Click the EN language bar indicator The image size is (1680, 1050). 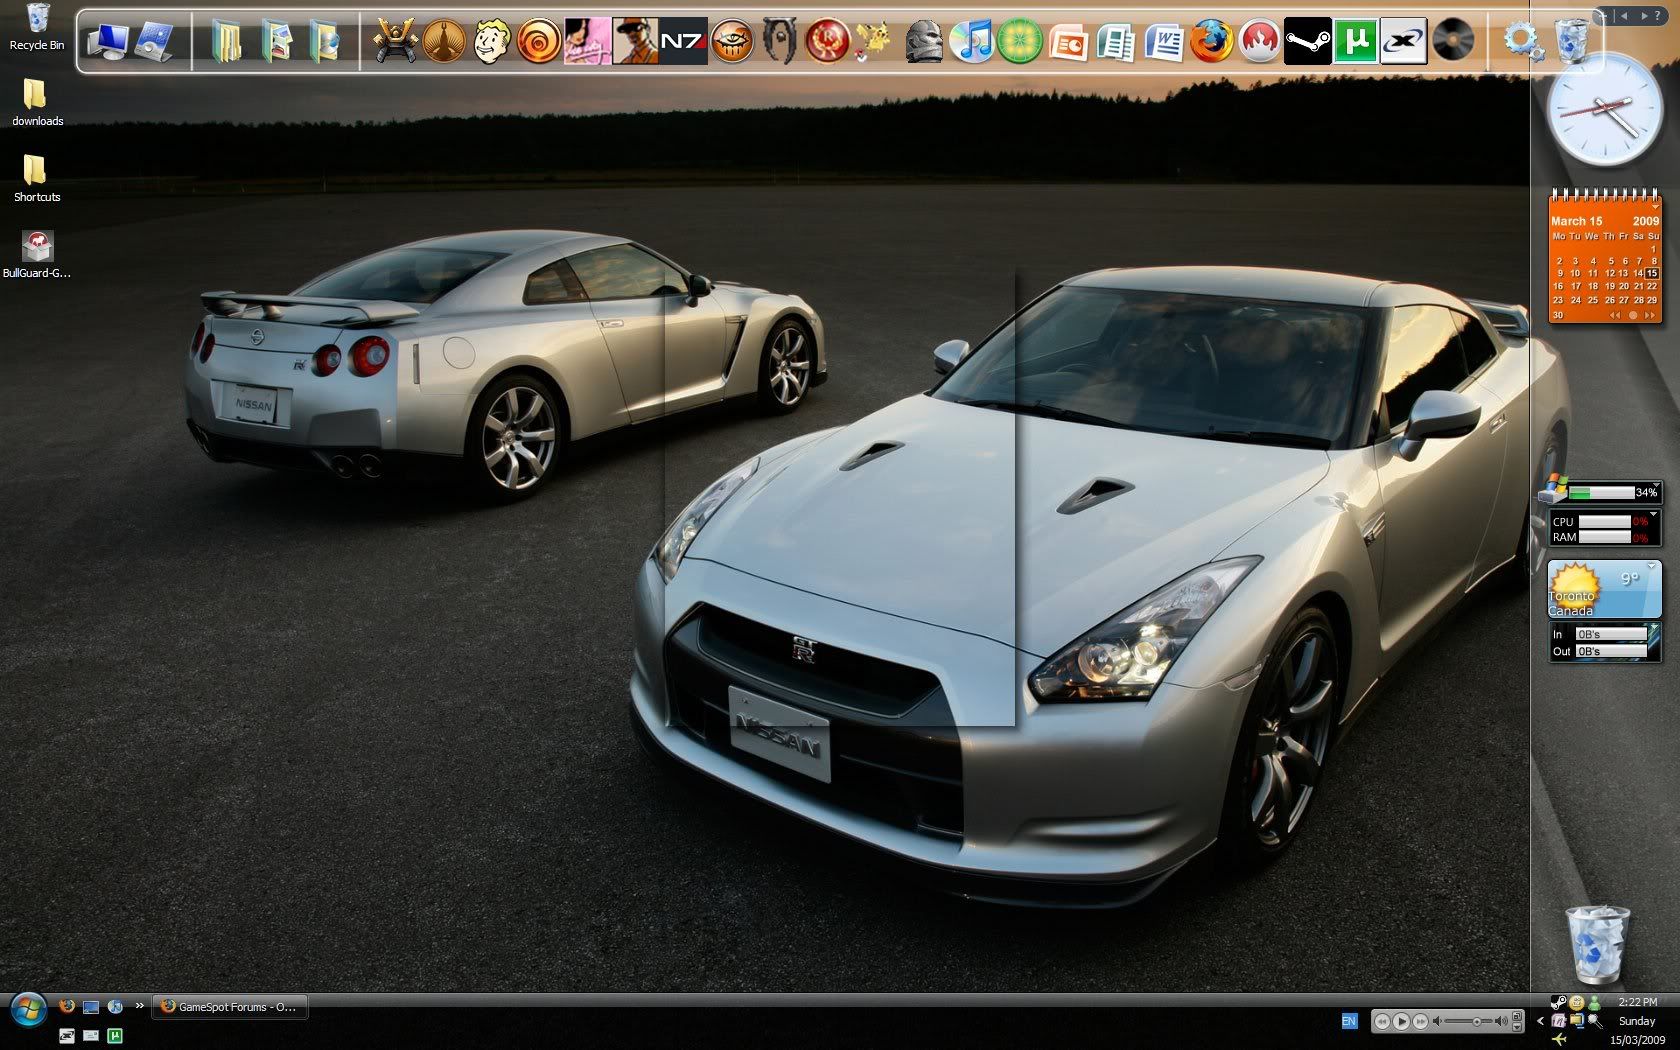(1349, 1021)
